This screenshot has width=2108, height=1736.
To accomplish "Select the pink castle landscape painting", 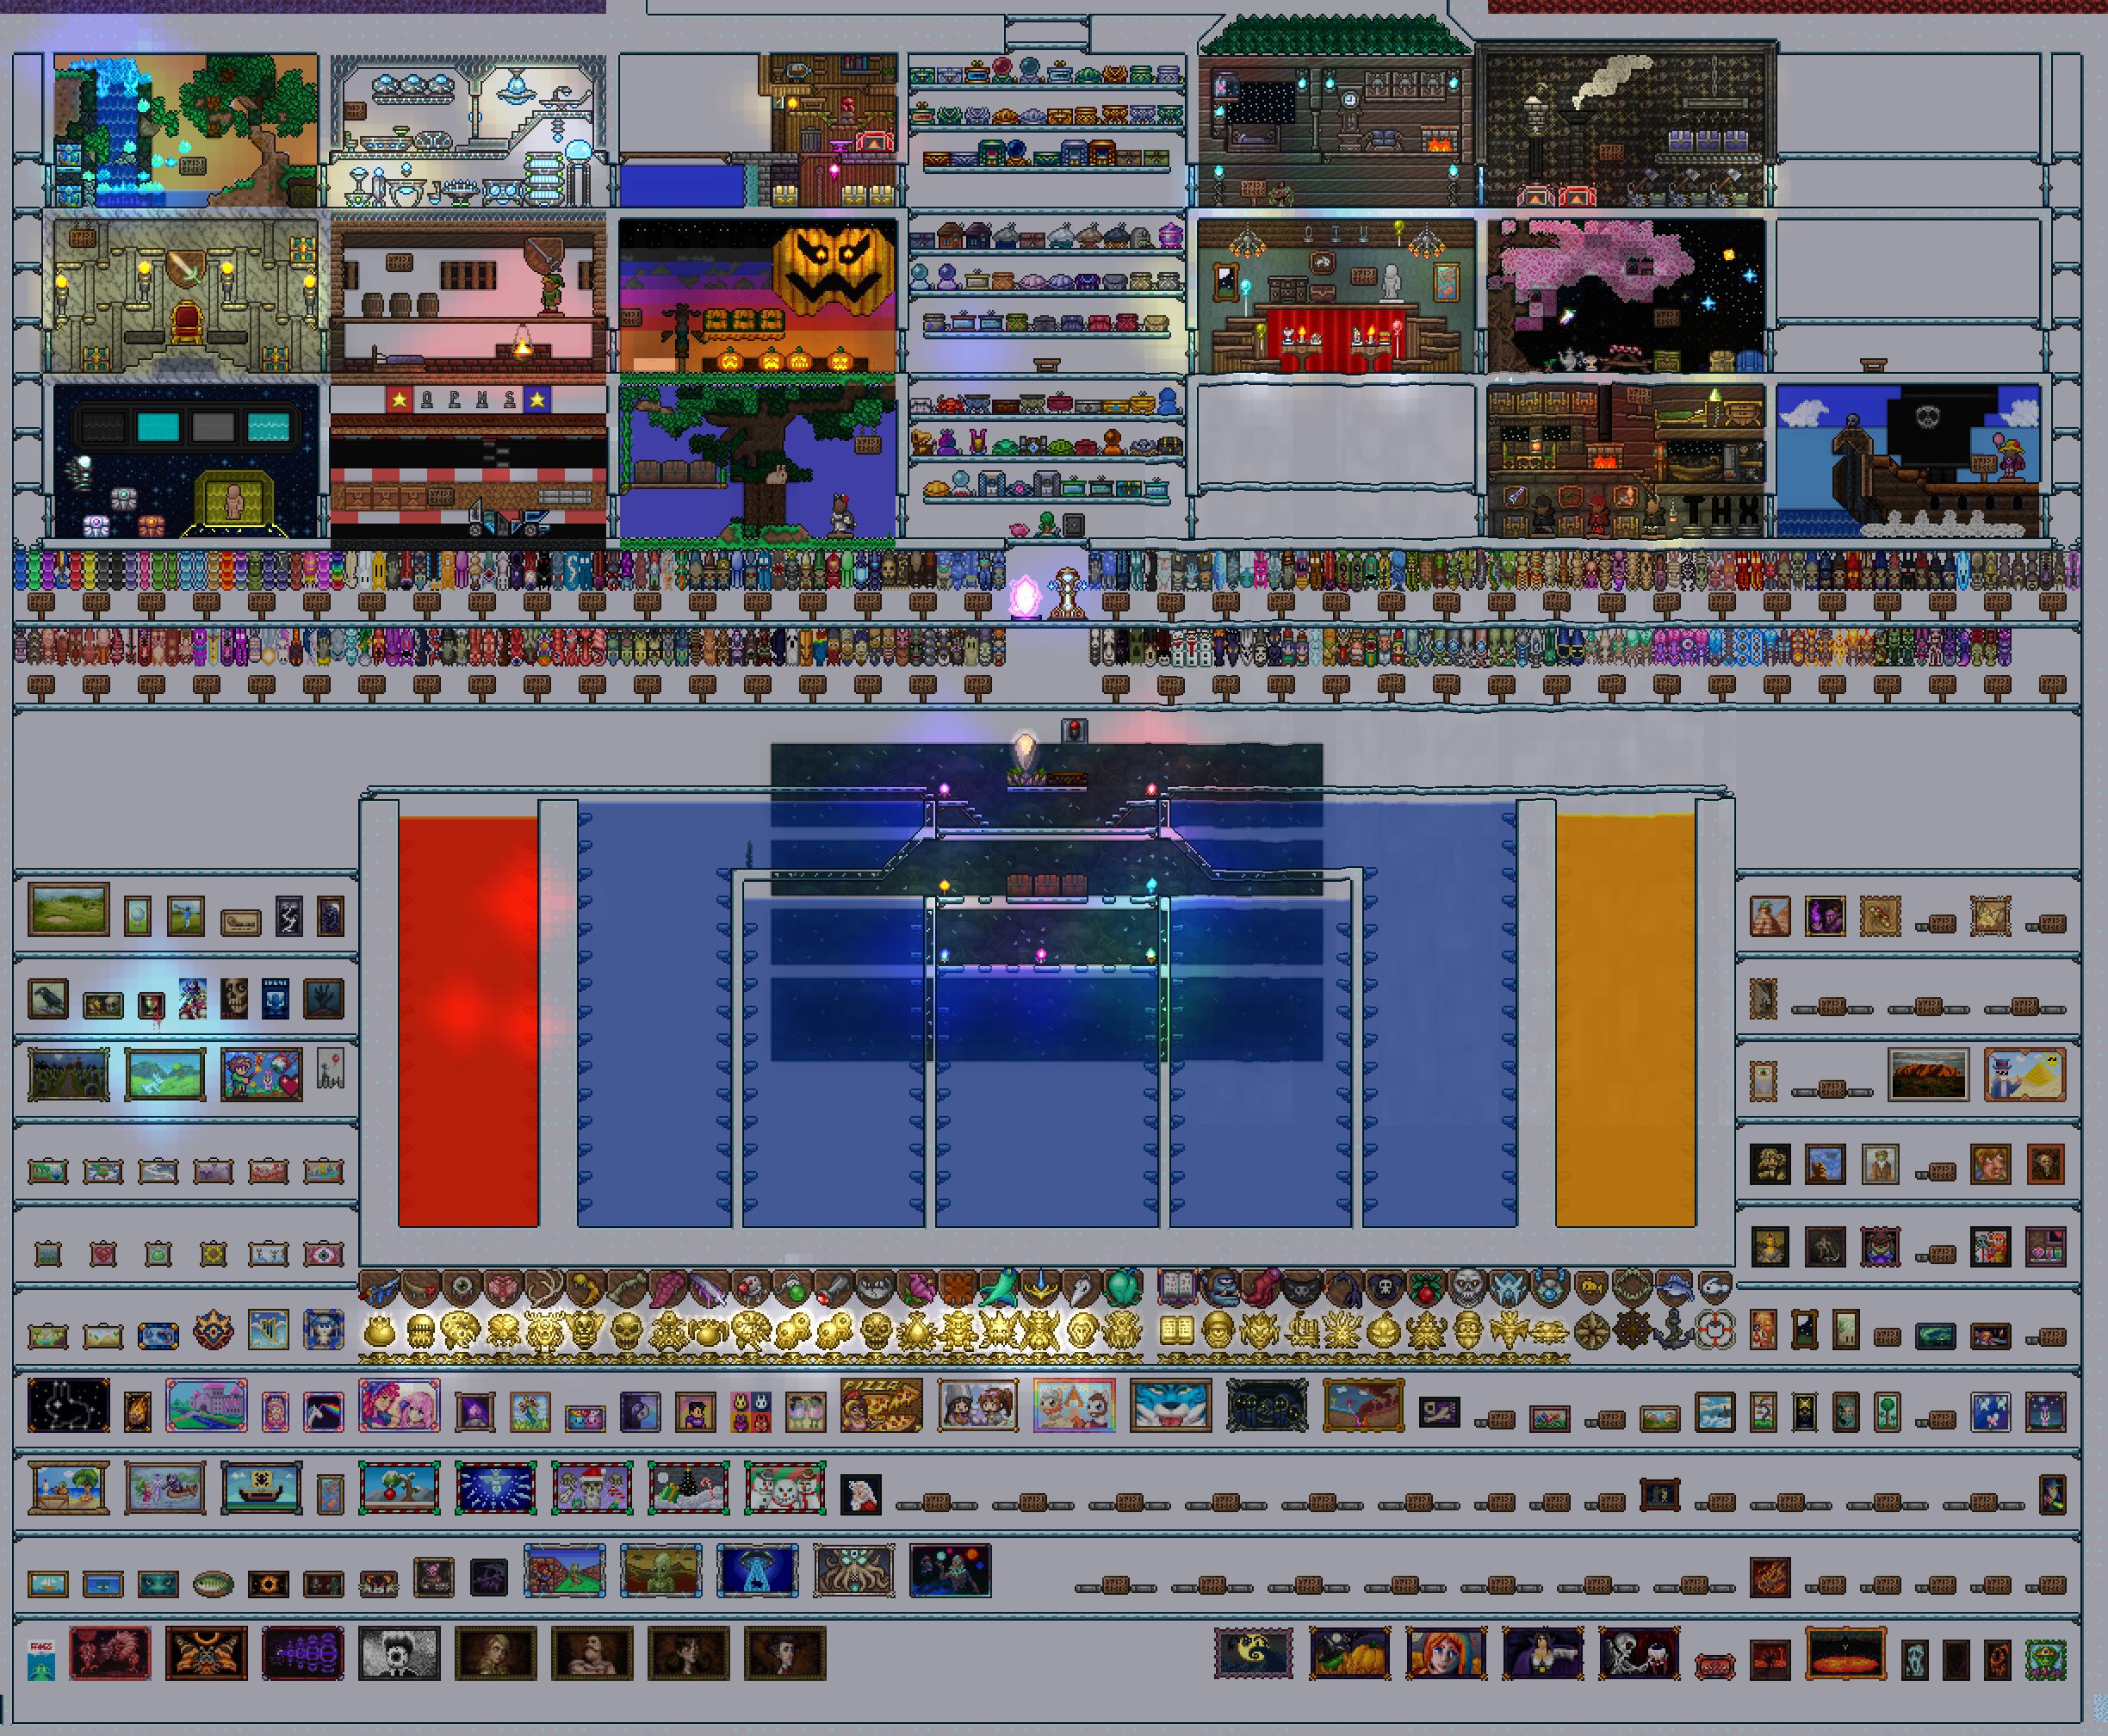I will pos(206,1405).
